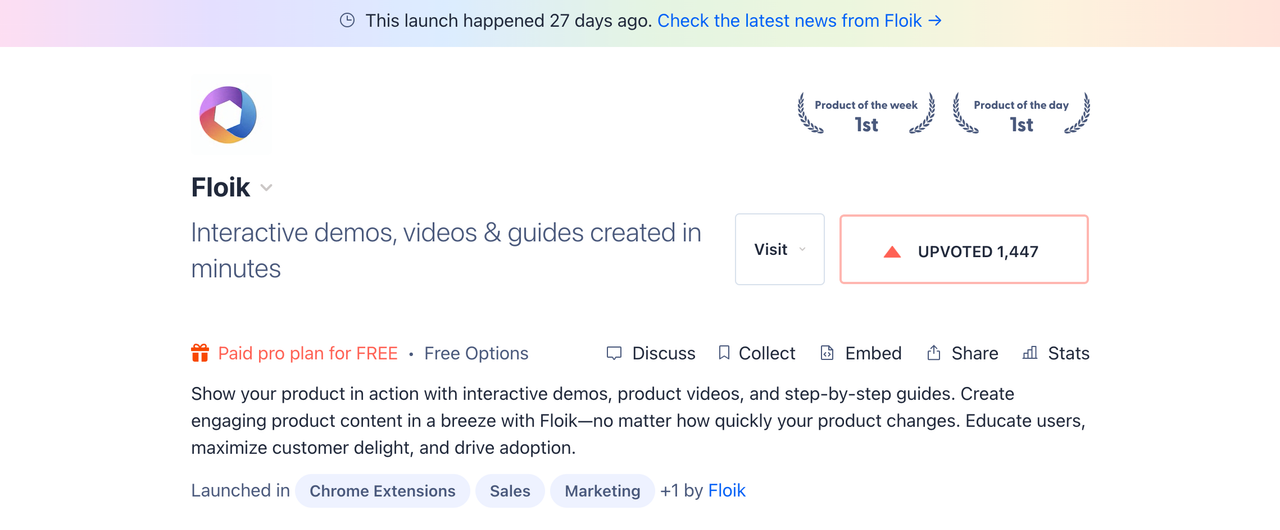Open Paid pro plan for FREE offer
The width and height of the screenshot is (1280, 530).
click(308, 353)
